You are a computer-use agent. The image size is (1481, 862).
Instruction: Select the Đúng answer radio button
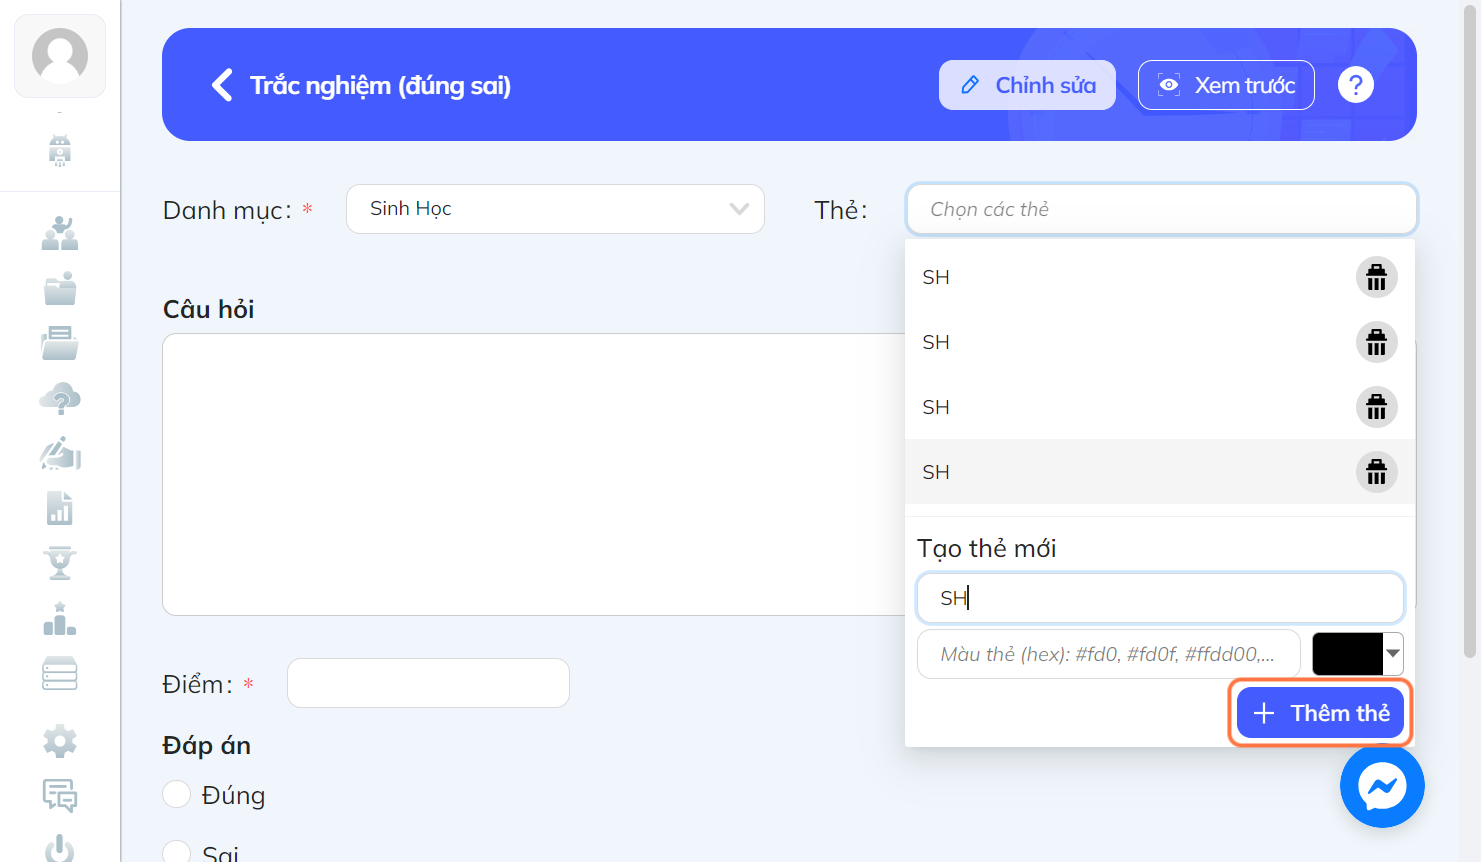tap(176, 794)
